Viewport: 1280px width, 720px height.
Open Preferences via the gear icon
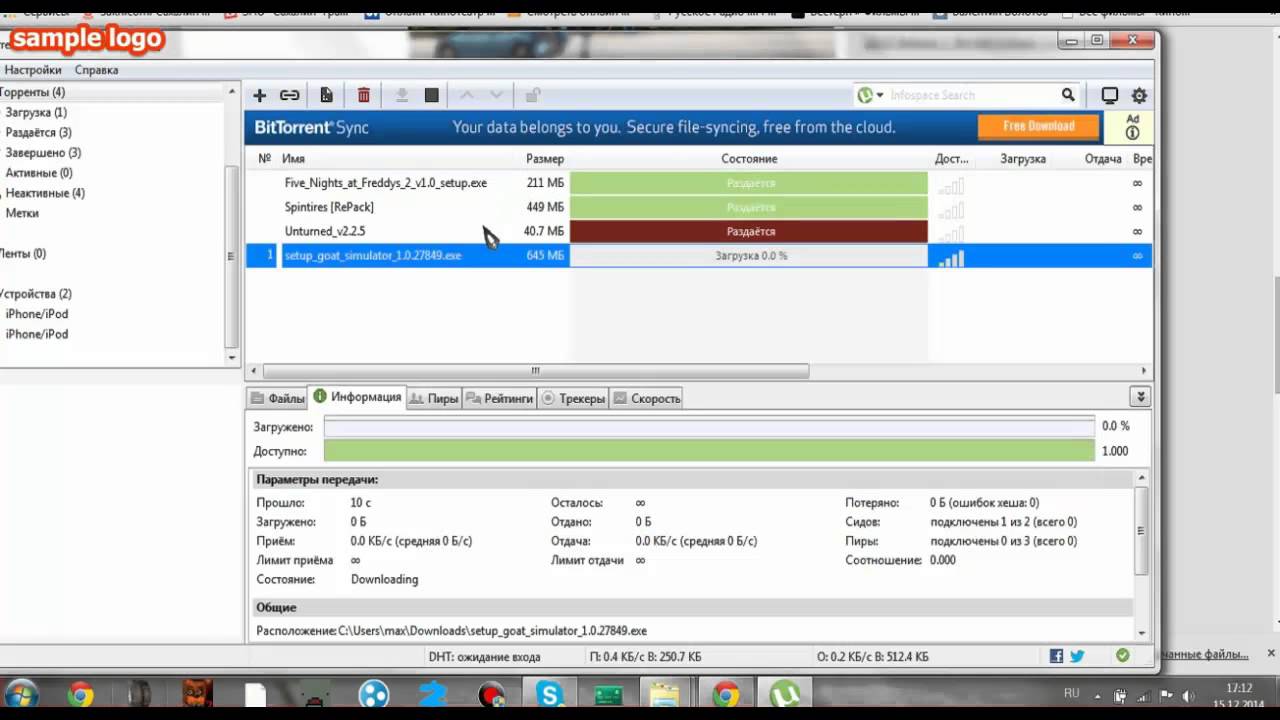pyautogui.click(x=1139, y=95)
